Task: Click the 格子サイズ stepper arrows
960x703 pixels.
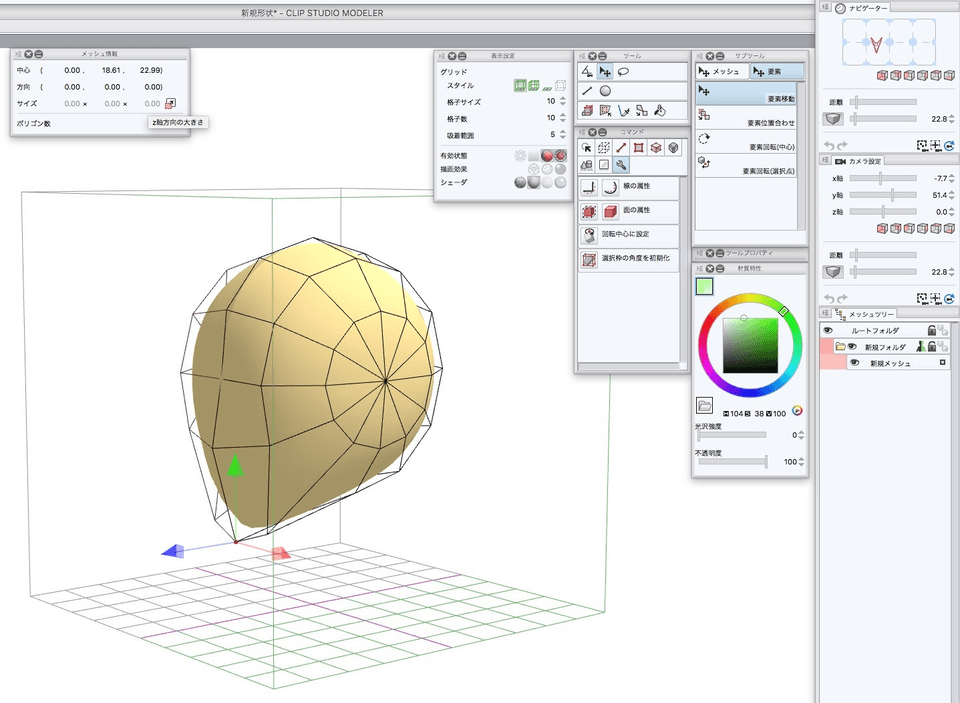Action: [563, 101]
